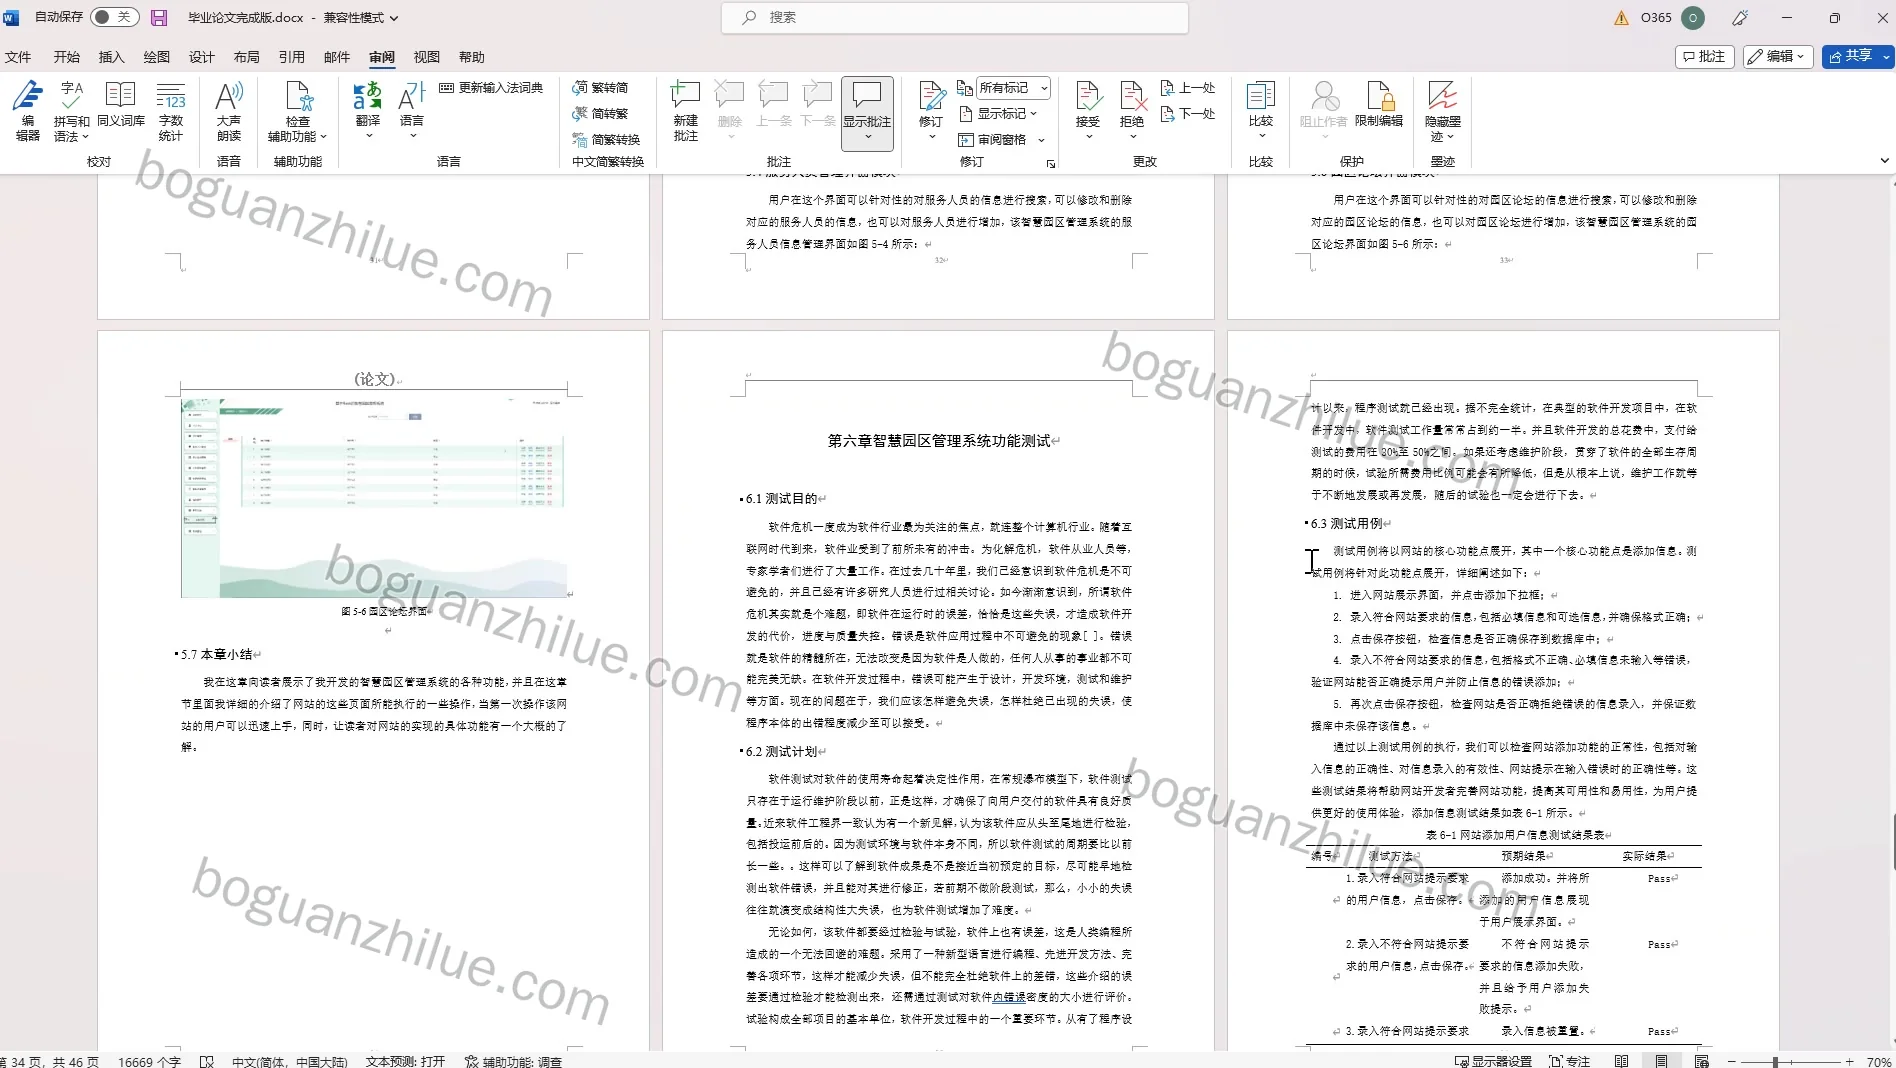
Task: Switch to Print Layout view in status bar
Action: tap(1662, 1061)
